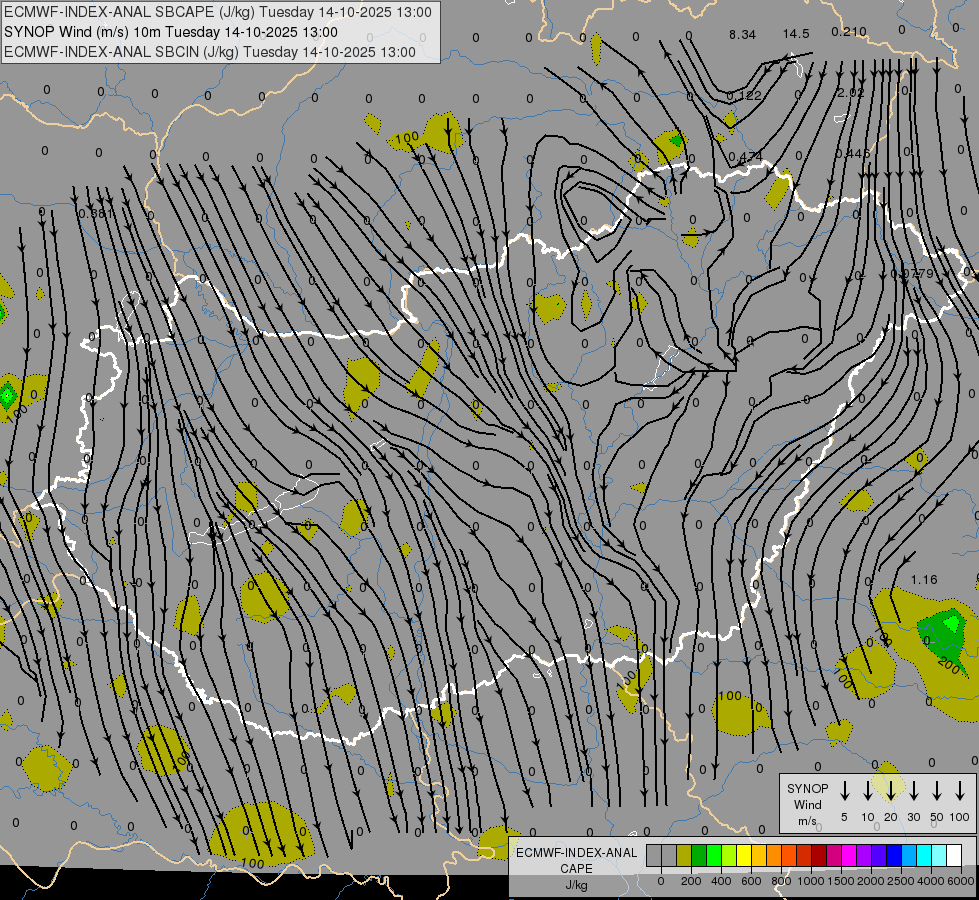
Task: Pick the bright green CAPE legend swatch
Action: [x=714, y=855]
